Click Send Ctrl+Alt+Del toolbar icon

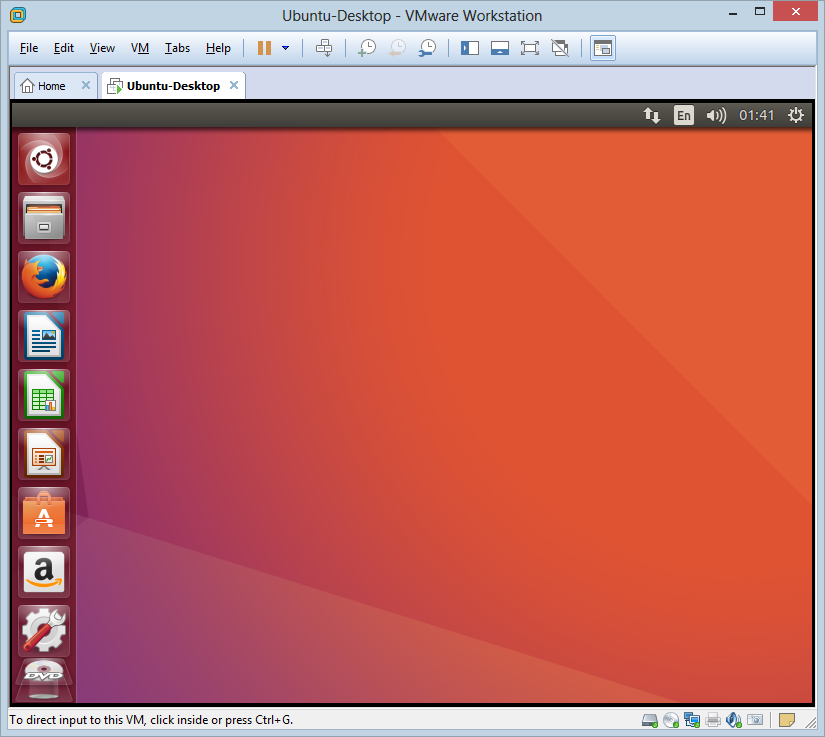324,48
